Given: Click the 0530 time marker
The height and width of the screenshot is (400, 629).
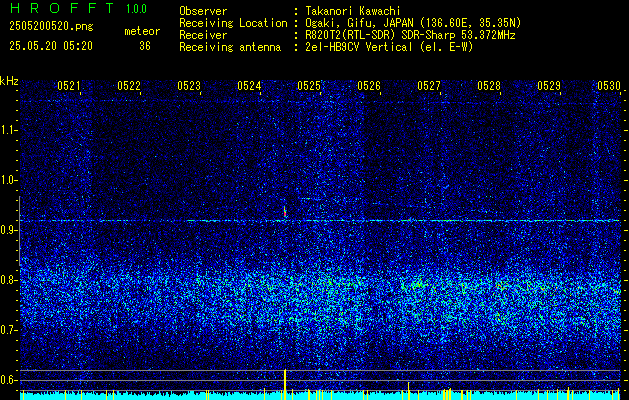Looking at the screenshot, I should click(609, 85).
